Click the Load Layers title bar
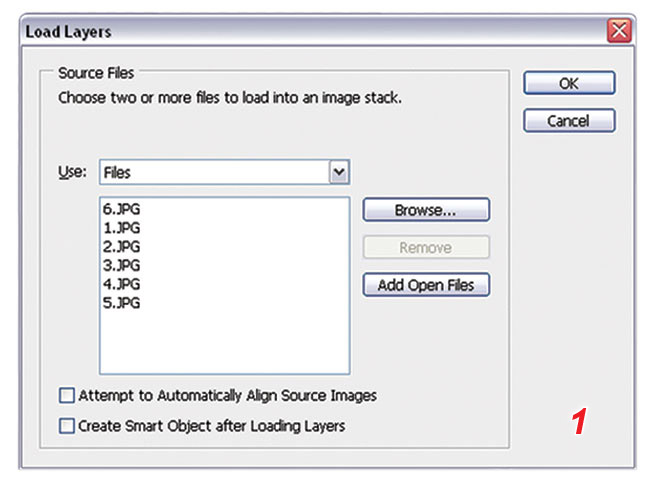Viewport: 650px width, 488px height. (315, 31)
